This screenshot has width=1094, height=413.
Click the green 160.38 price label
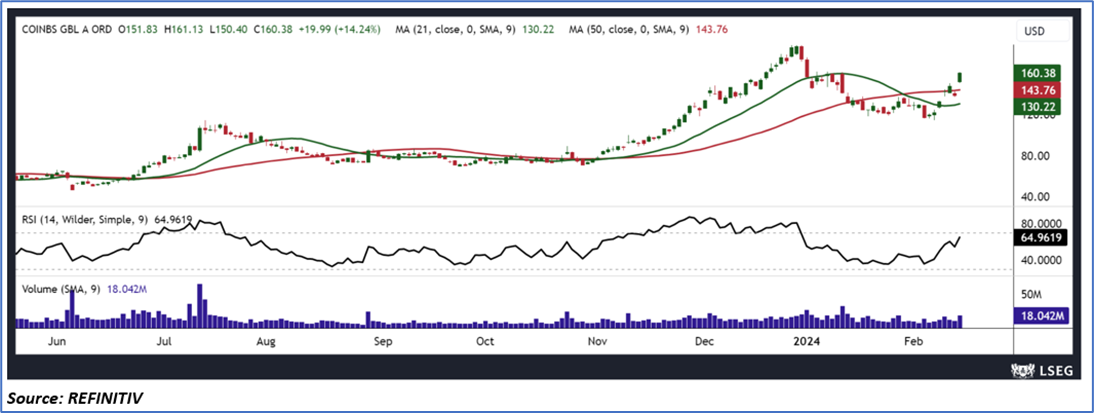pos(1035,73)
